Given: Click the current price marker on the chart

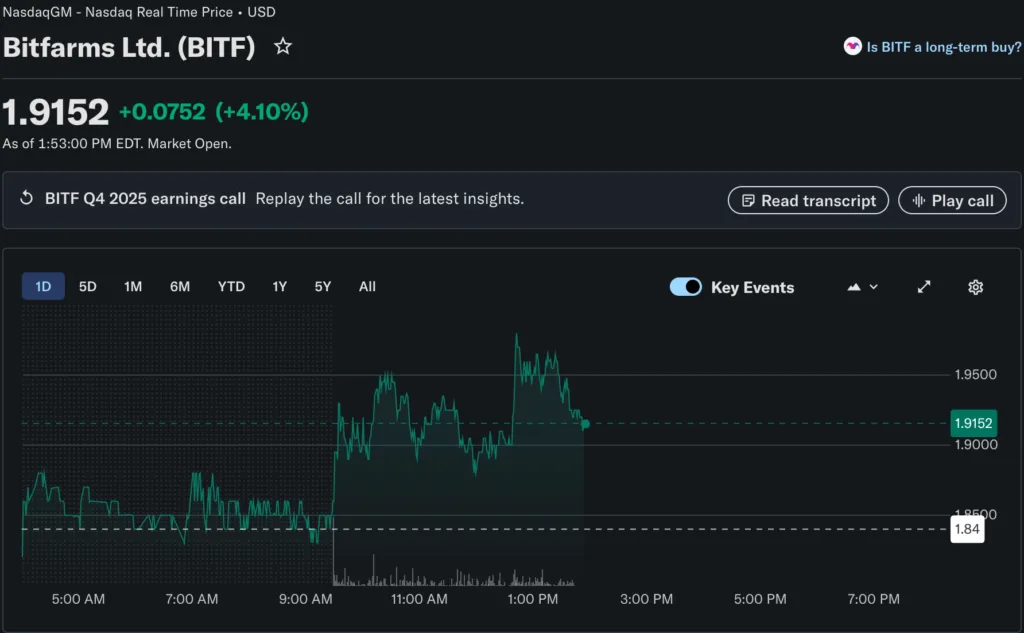Looking at the screenshot, I should (972, 423).
